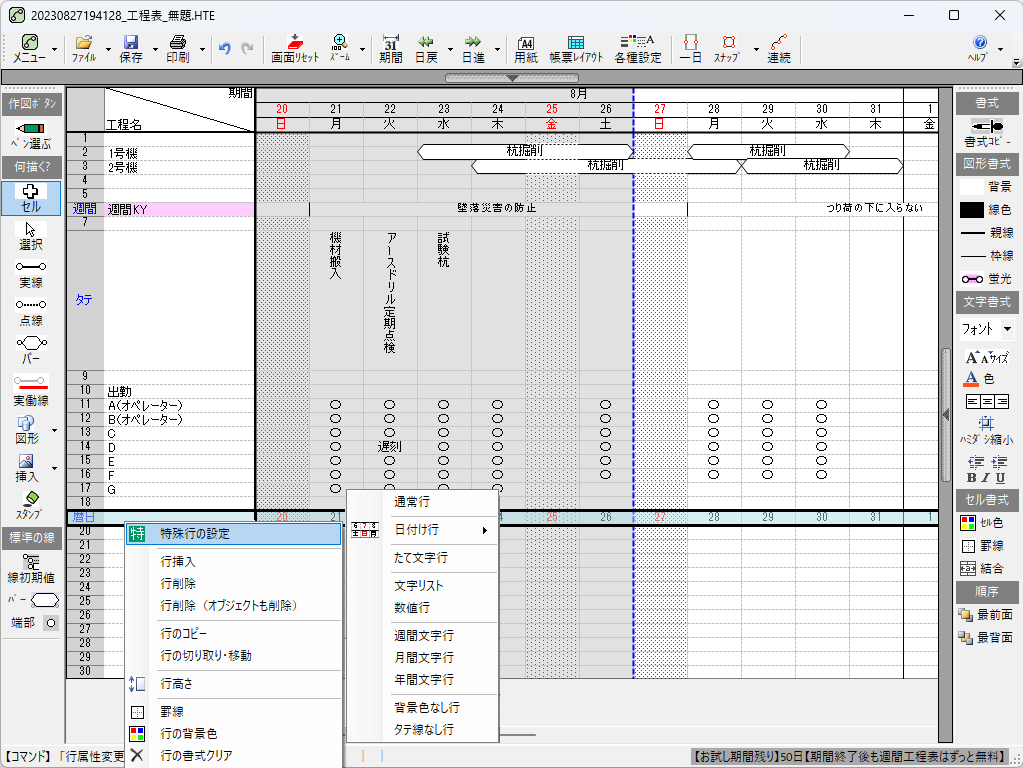Toggle the 蛍光 highlight line option
1023x768 pixels.
point(986,279)
